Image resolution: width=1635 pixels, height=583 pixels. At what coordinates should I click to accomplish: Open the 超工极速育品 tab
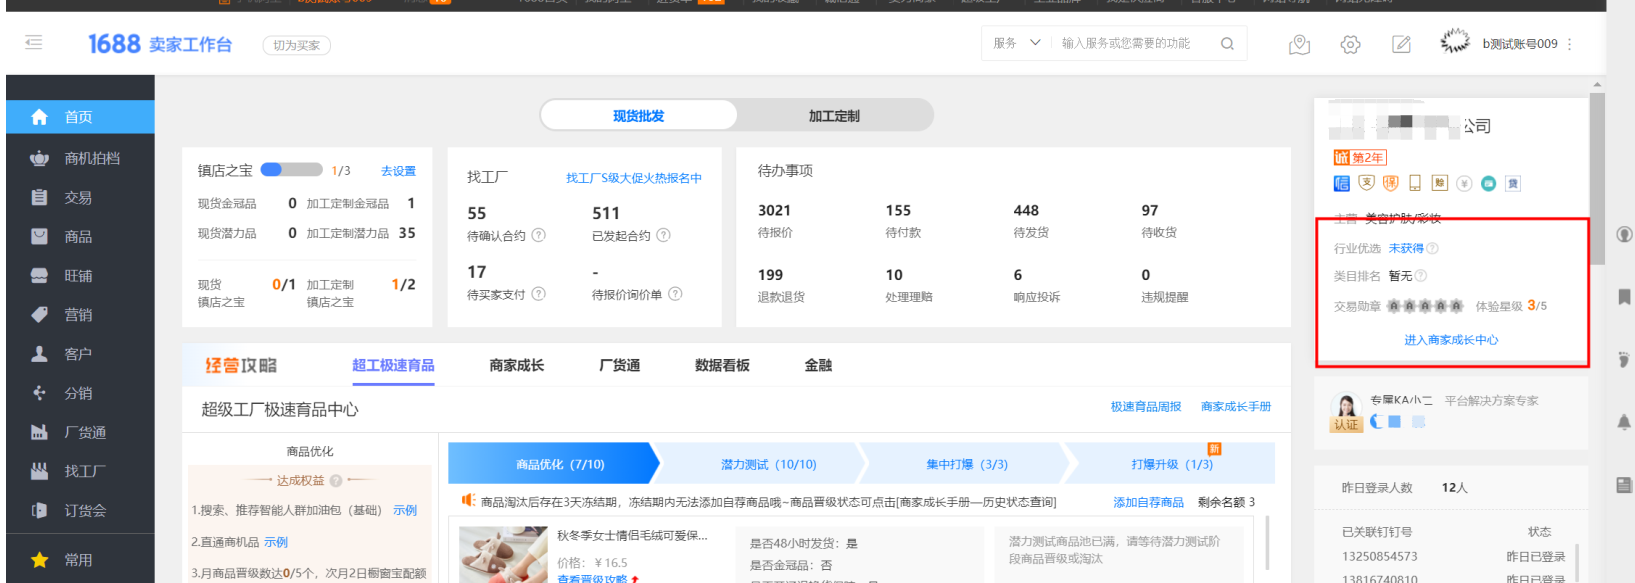[393, 366]
